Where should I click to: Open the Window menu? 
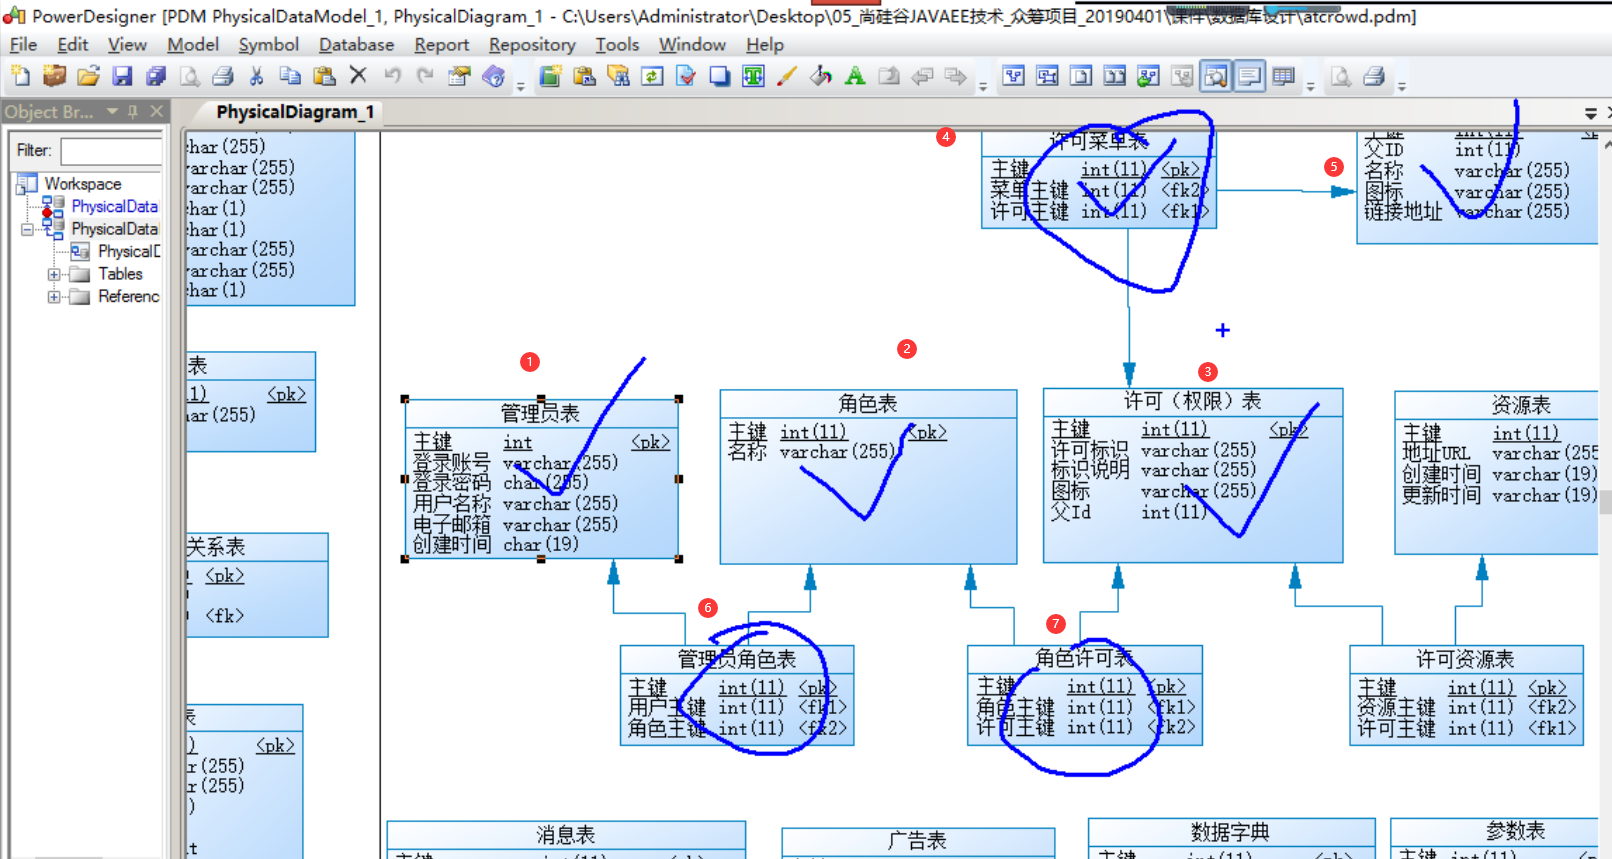(x=692, y=45)
